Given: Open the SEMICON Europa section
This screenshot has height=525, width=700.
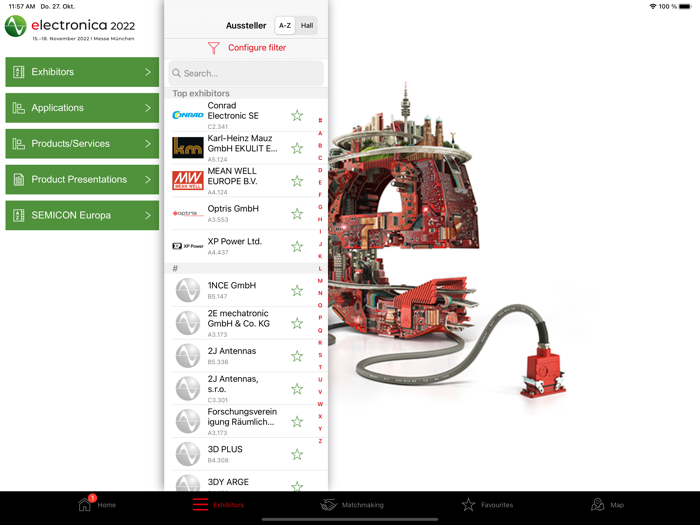Looking at the screenshot, I should pos(82,215).
